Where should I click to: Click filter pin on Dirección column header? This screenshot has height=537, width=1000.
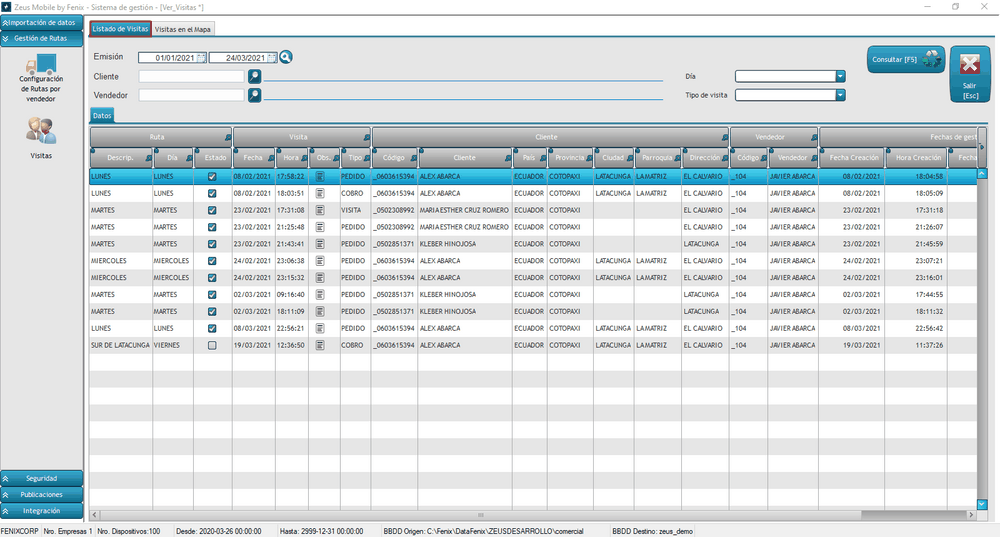click(724, 158)
